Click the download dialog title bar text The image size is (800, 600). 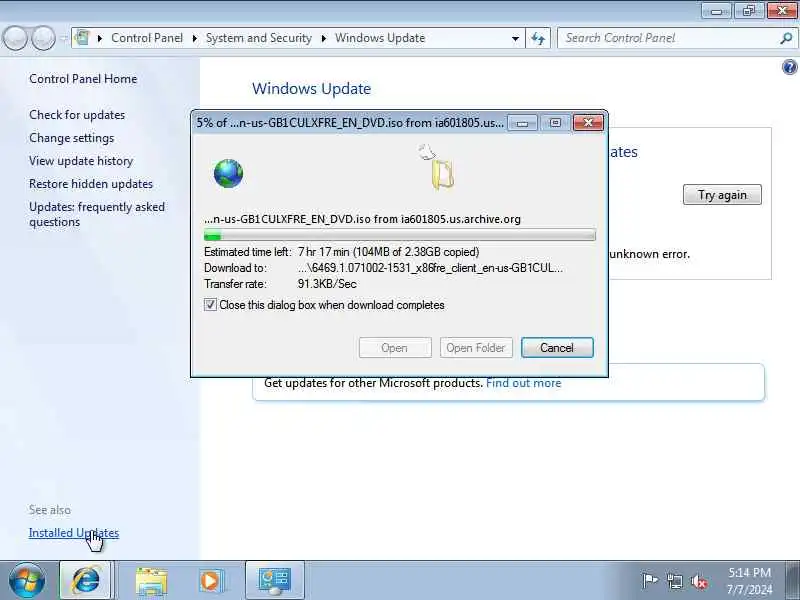point(350,123)
